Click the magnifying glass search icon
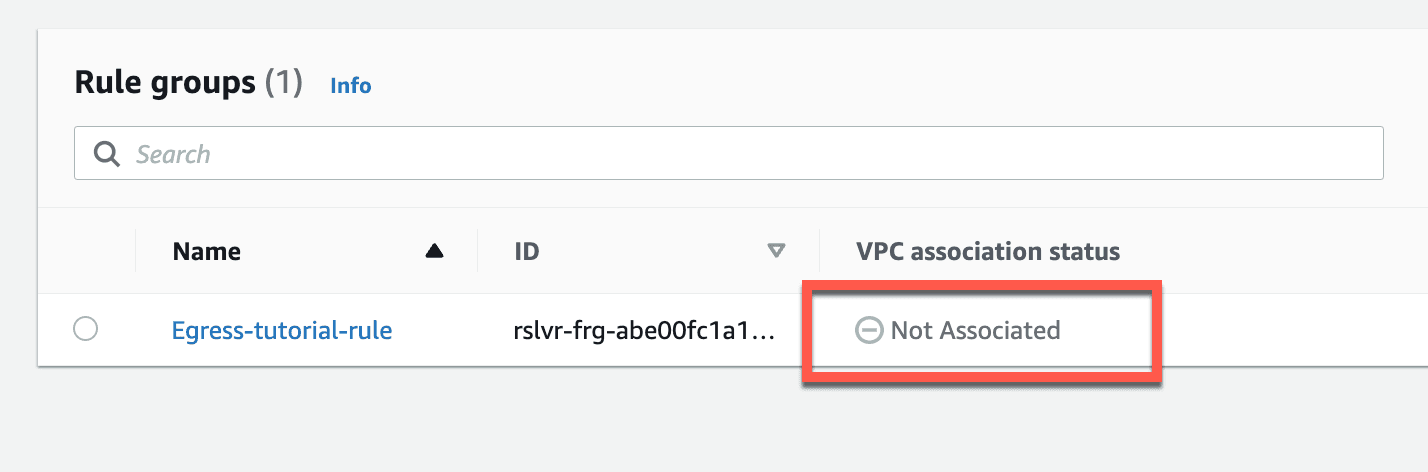 (106, 154)
